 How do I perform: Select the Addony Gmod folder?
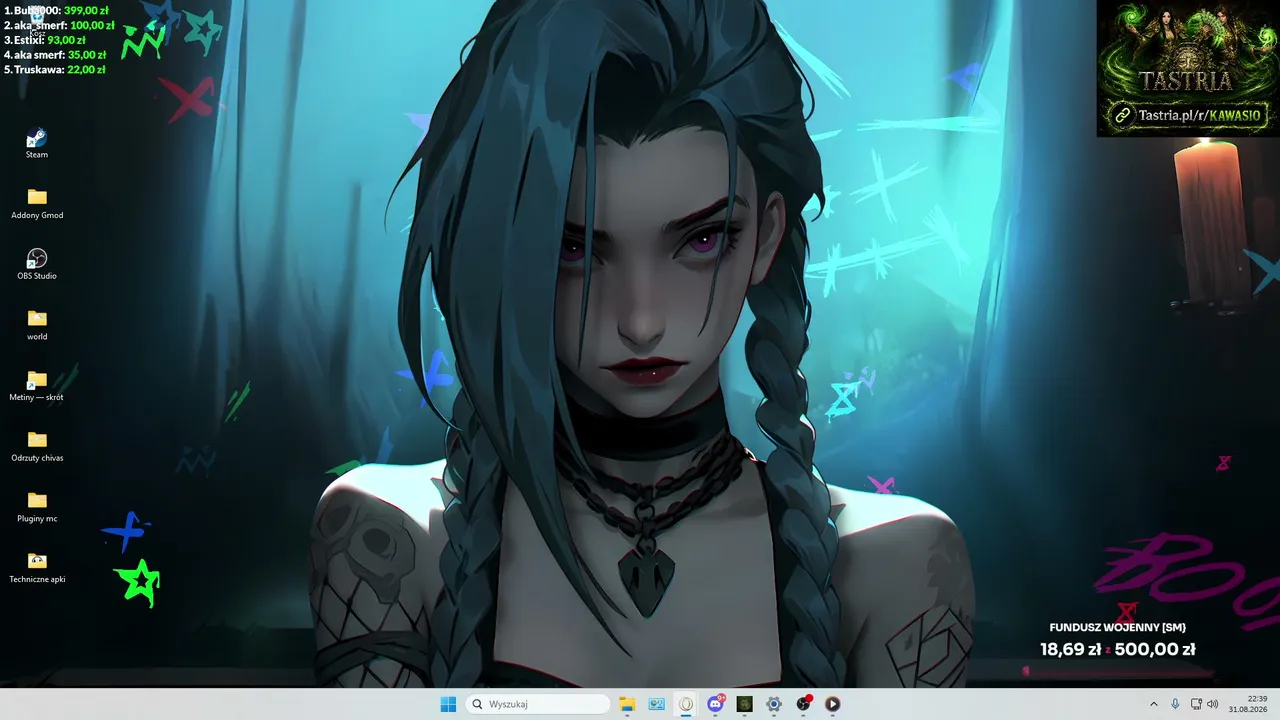point(37,203)
